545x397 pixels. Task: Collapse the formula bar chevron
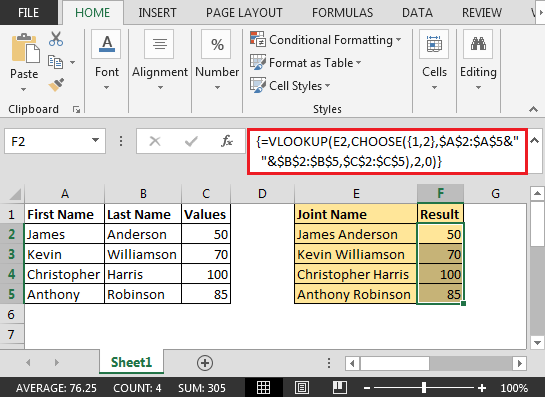pos(535,140)
